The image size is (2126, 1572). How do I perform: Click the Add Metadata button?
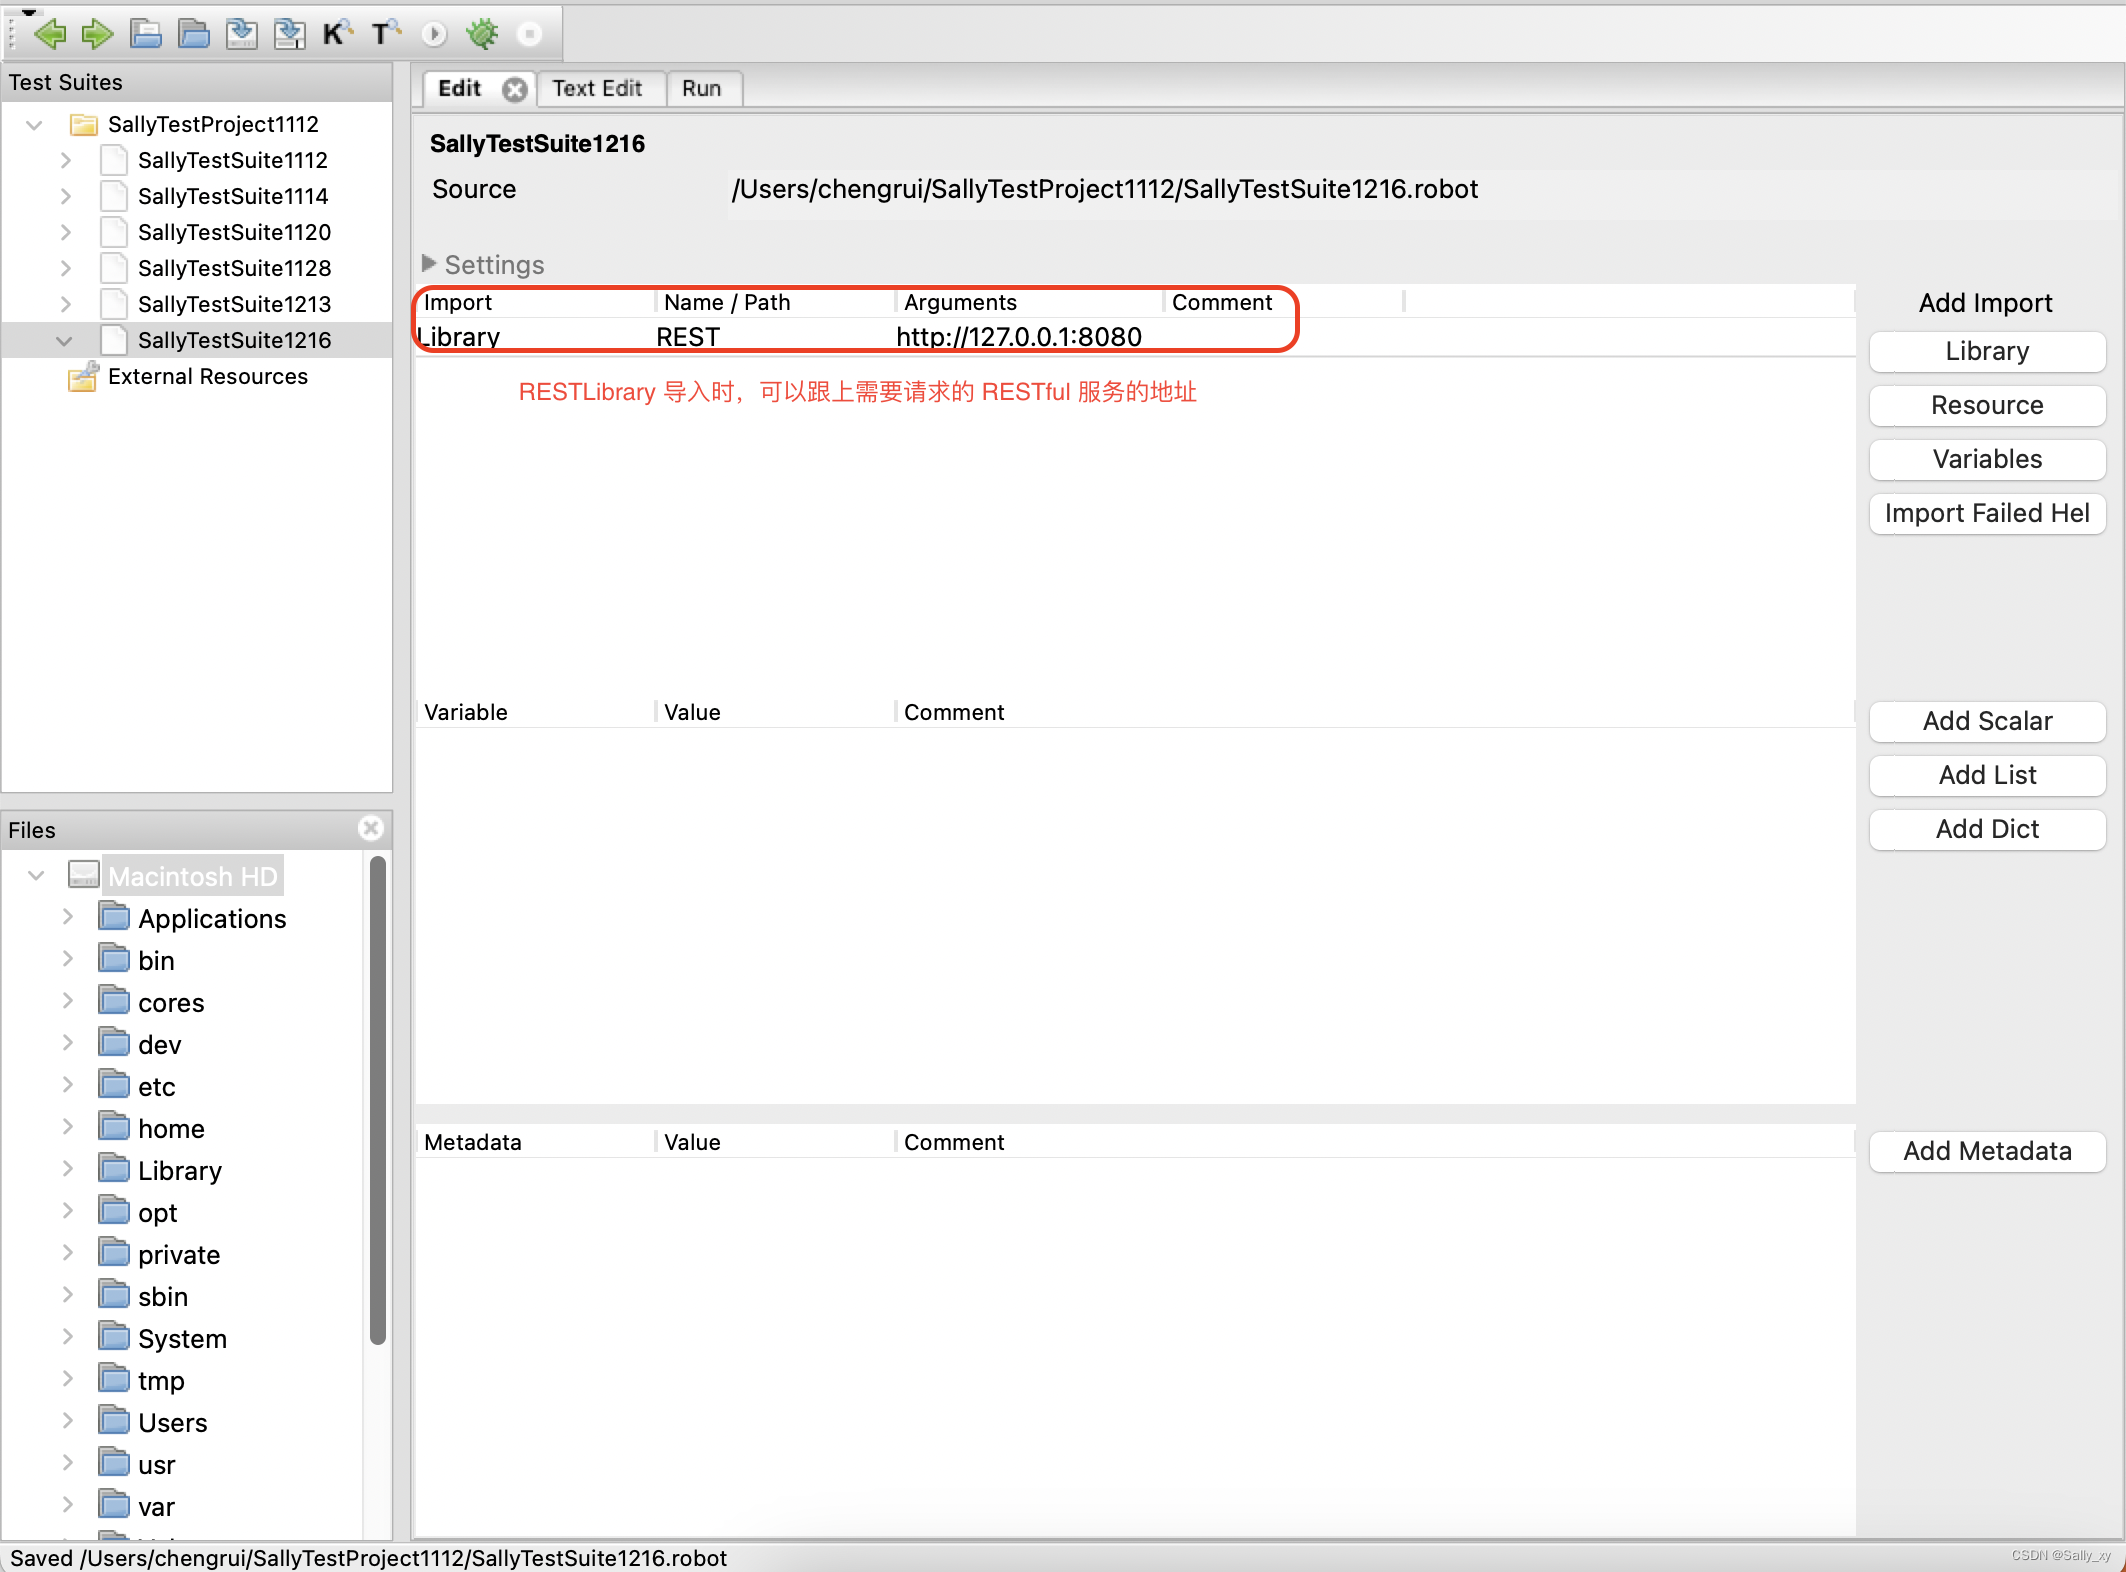1987,1151
